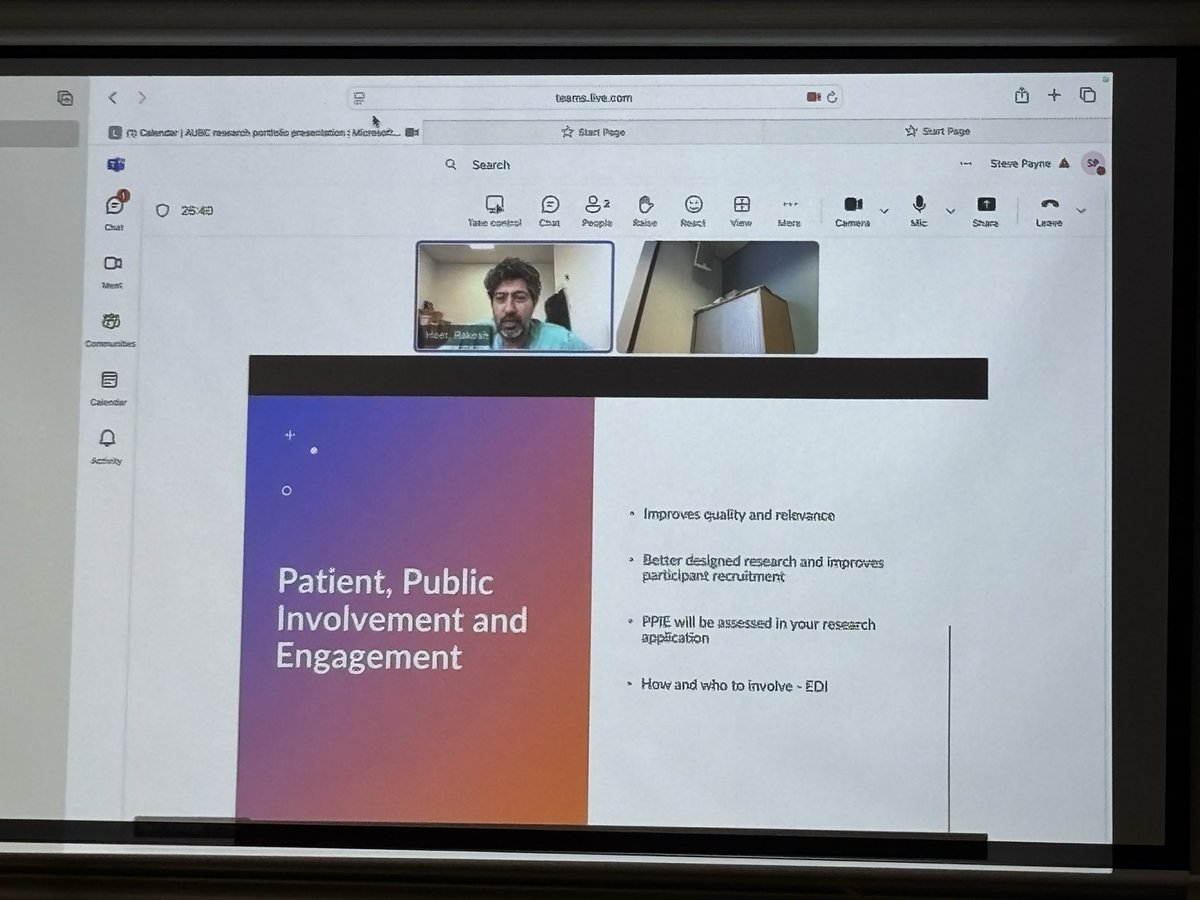Viewport: 1200px width, 900px height.
Task: Open the browser Share icon
Action: coord(1021,95)
